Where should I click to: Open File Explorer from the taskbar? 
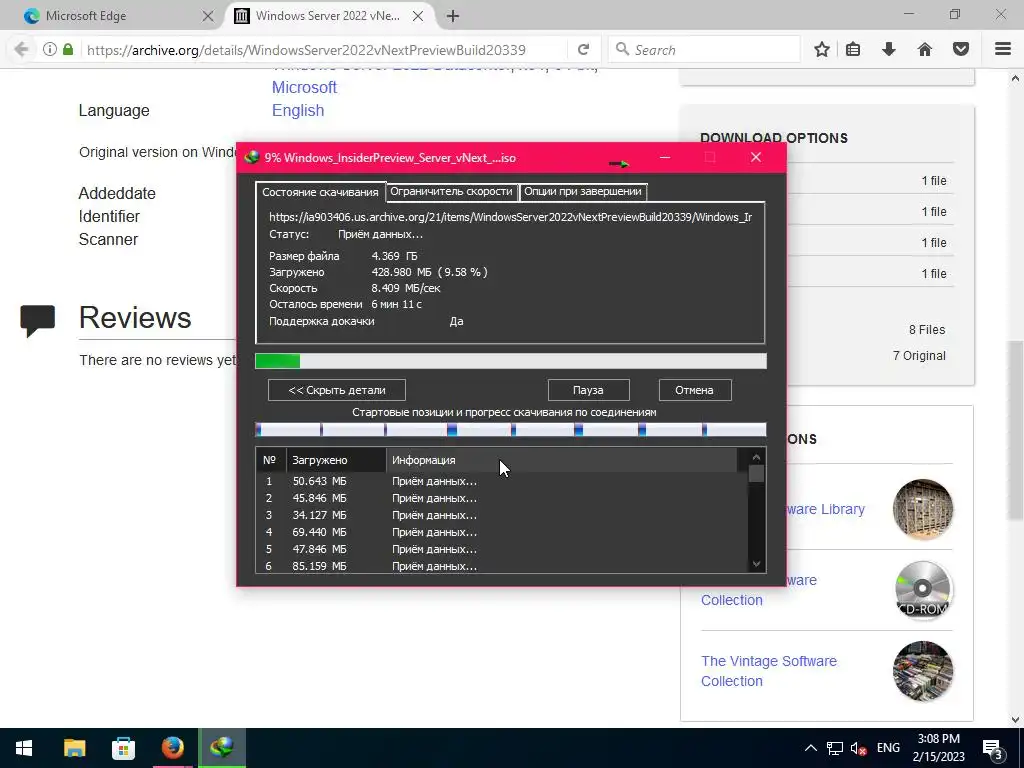[x=74, y=748]
